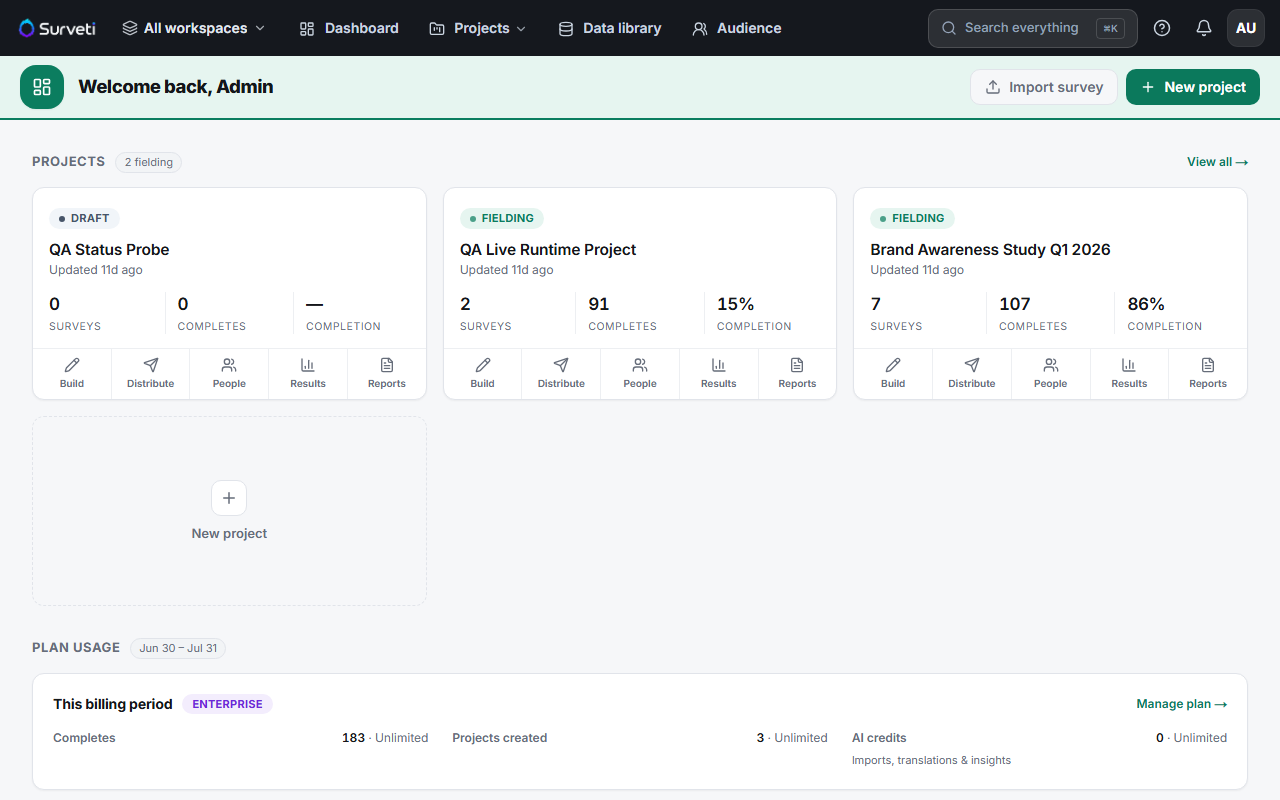Focus the Search everything field
The width and height of the screenshot is (1280, 800).
[x=1033, y=28]
